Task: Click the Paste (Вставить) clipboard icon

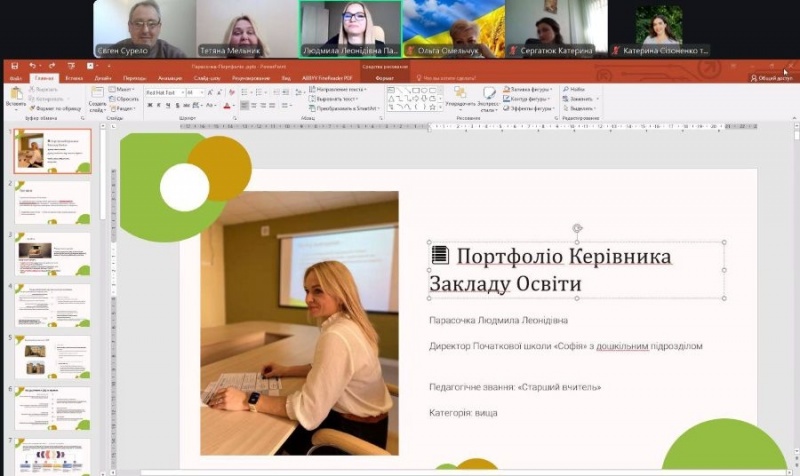Action: [x=16, y=95]
